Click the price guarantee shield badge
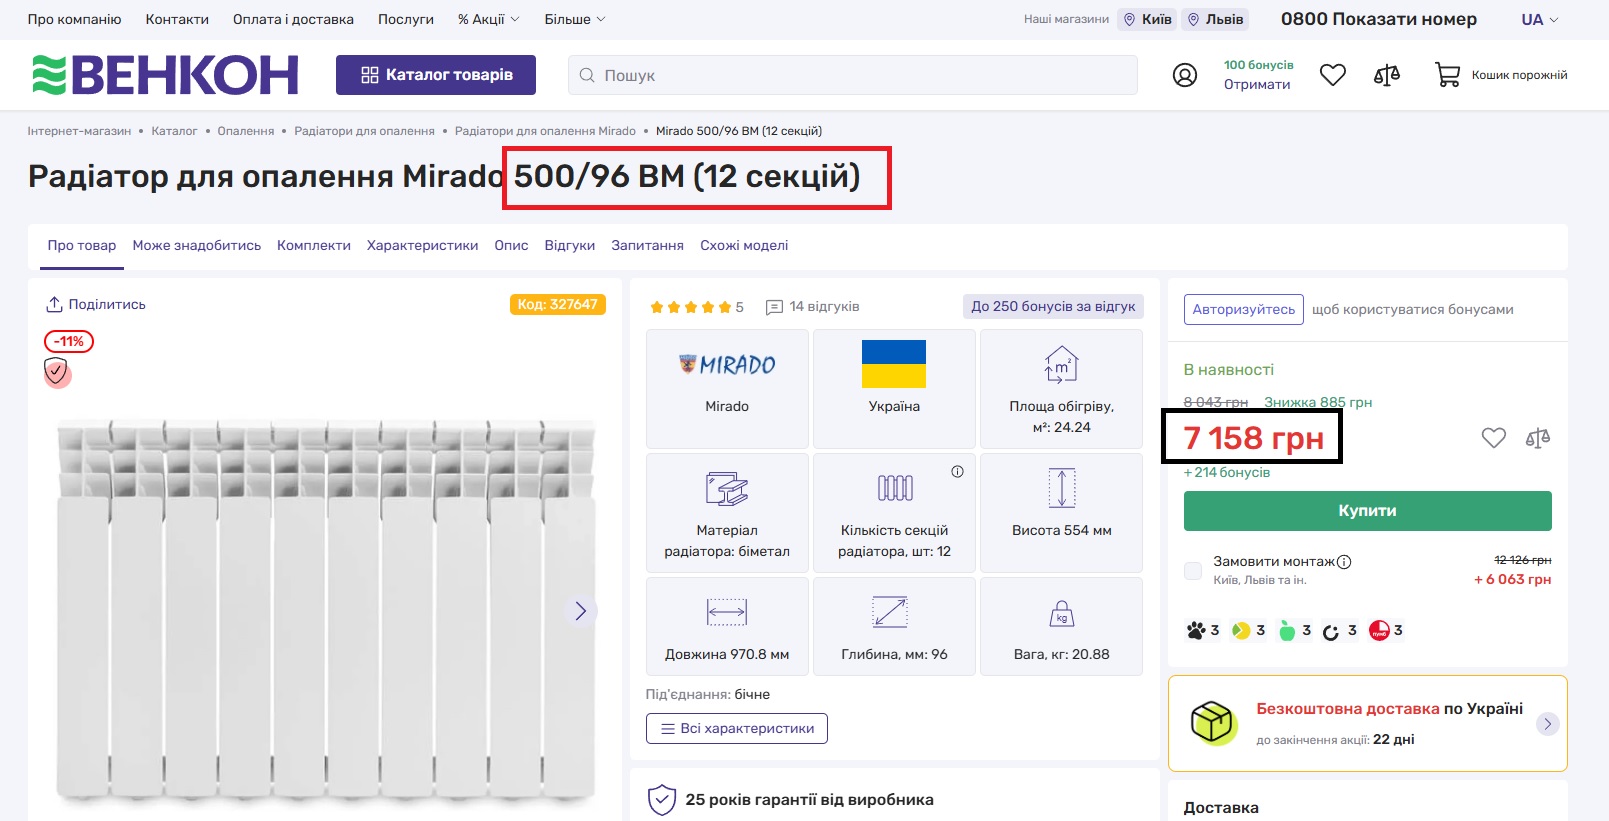1609x821 pixels. 57,373
